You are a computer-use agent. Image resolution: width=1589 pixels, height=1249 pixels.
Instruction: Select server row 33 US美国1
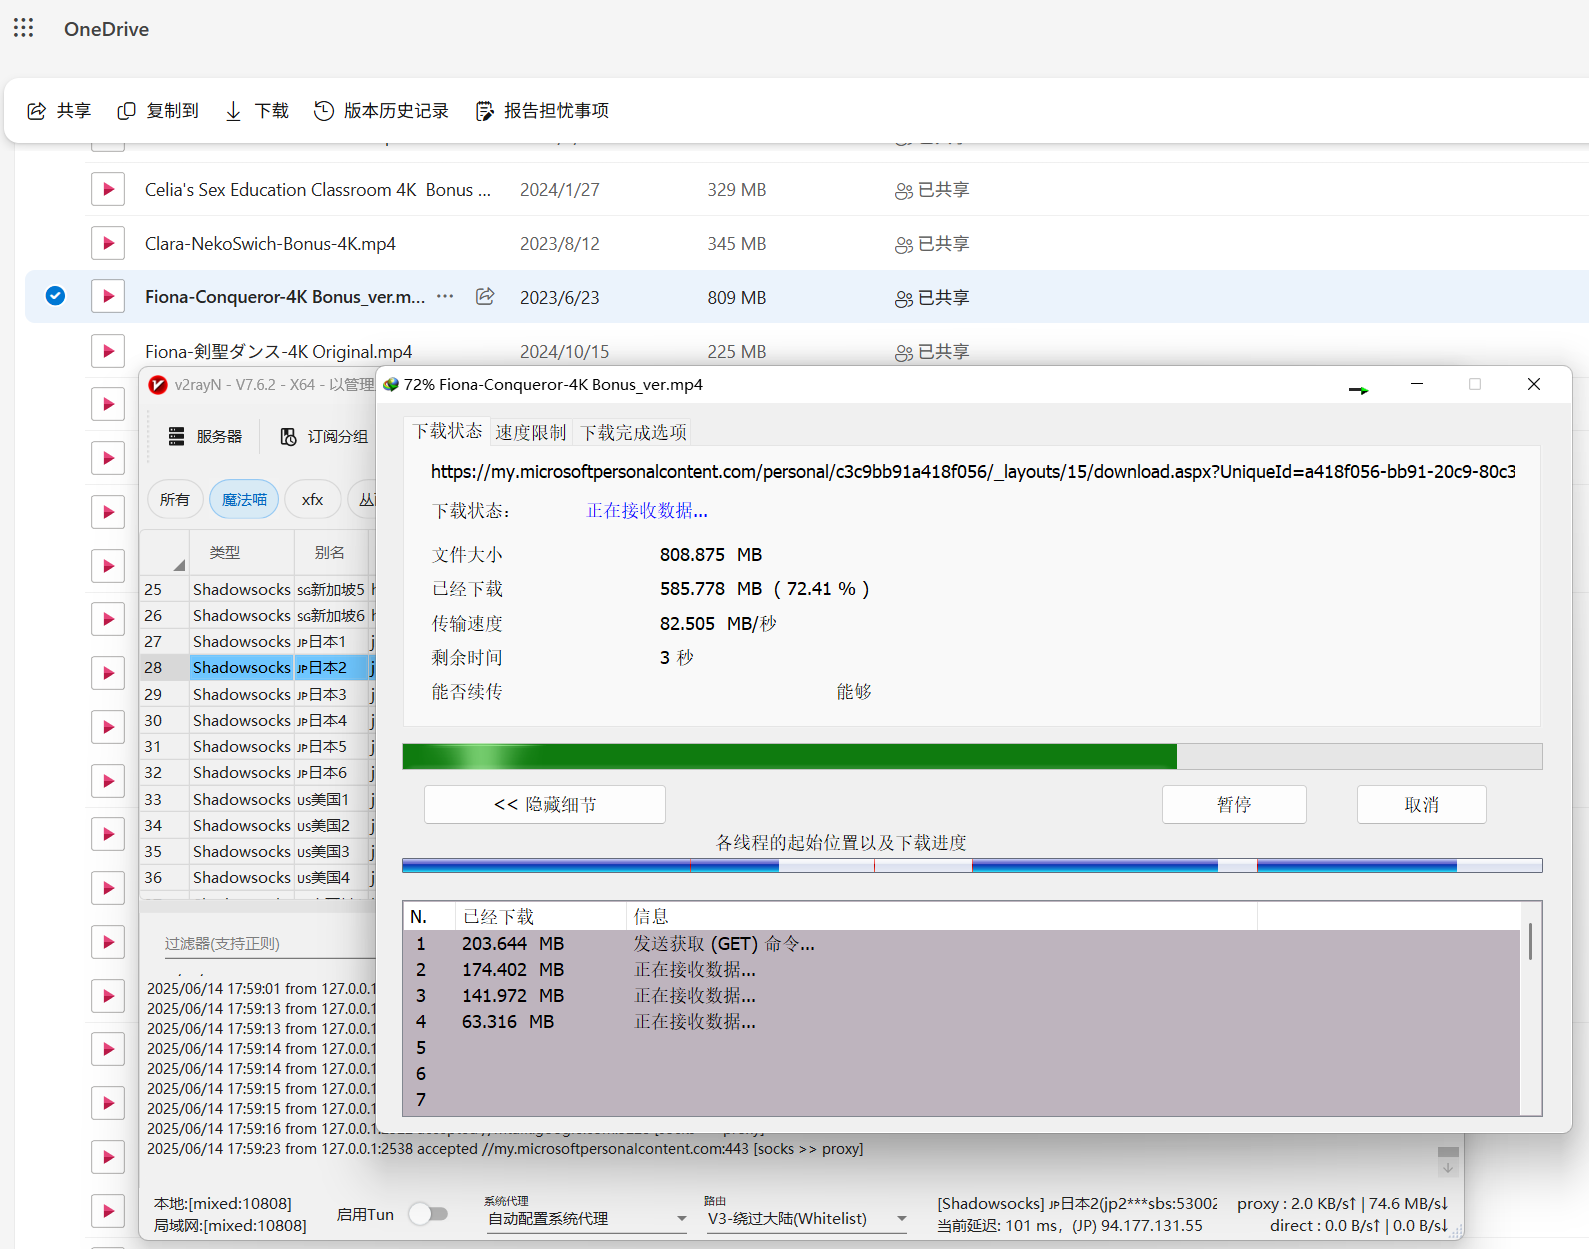[258, 800]
